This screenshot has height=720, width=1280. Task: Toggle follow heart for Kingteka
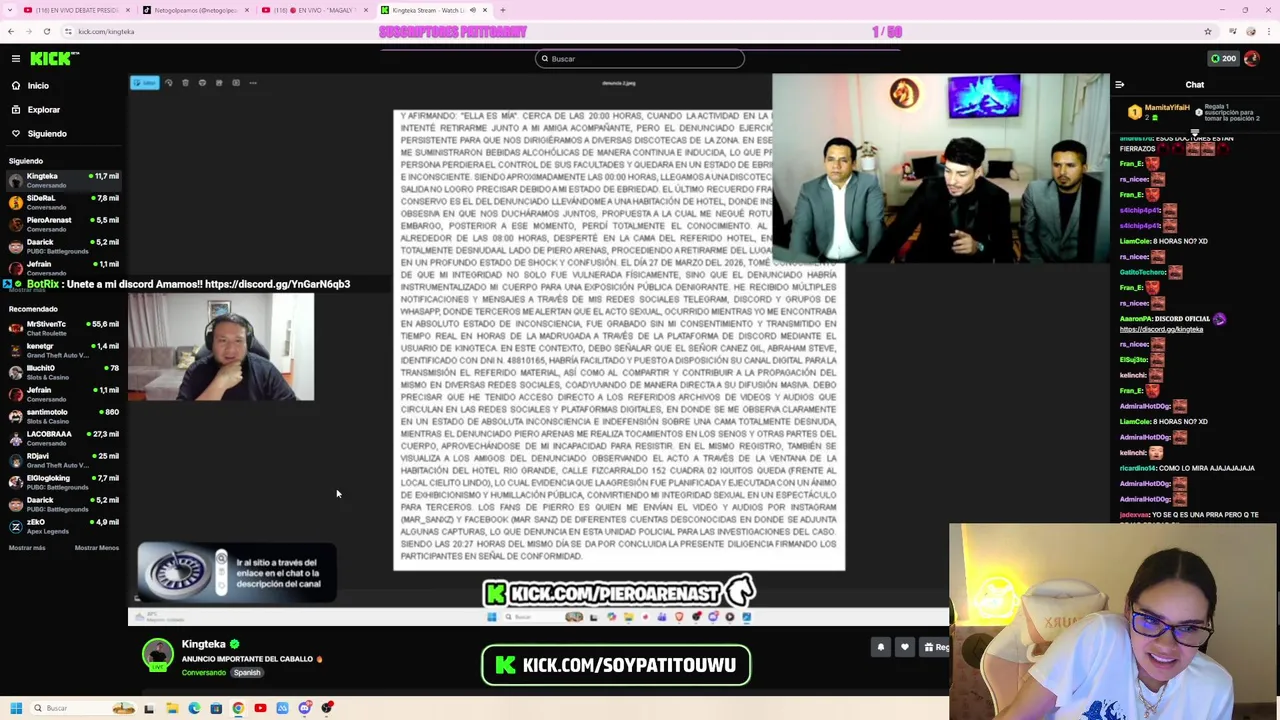pos(905,648)
